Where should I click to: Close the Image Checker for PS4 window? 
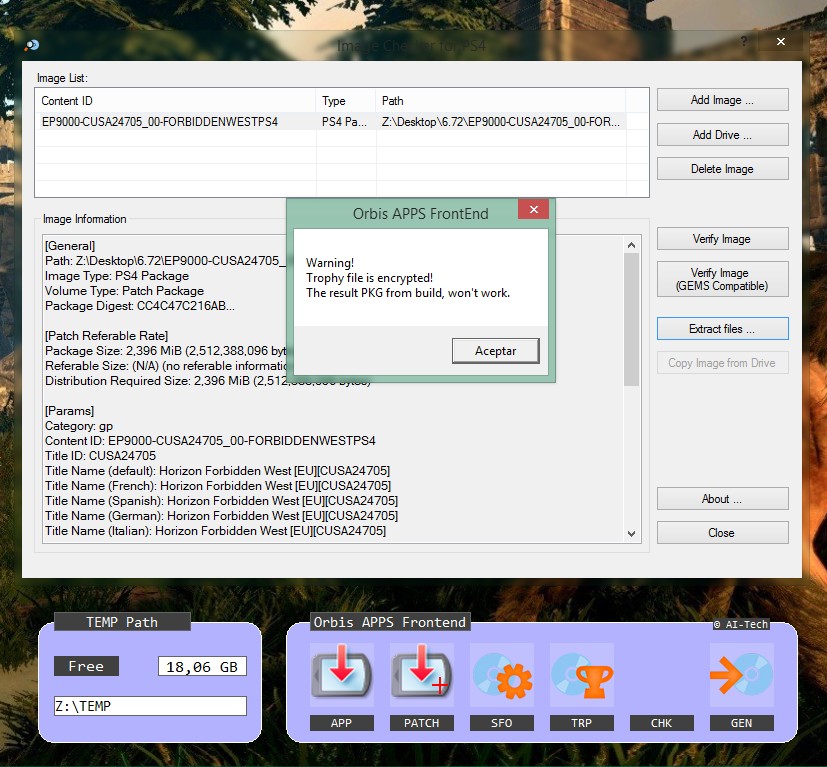[781, 41]
